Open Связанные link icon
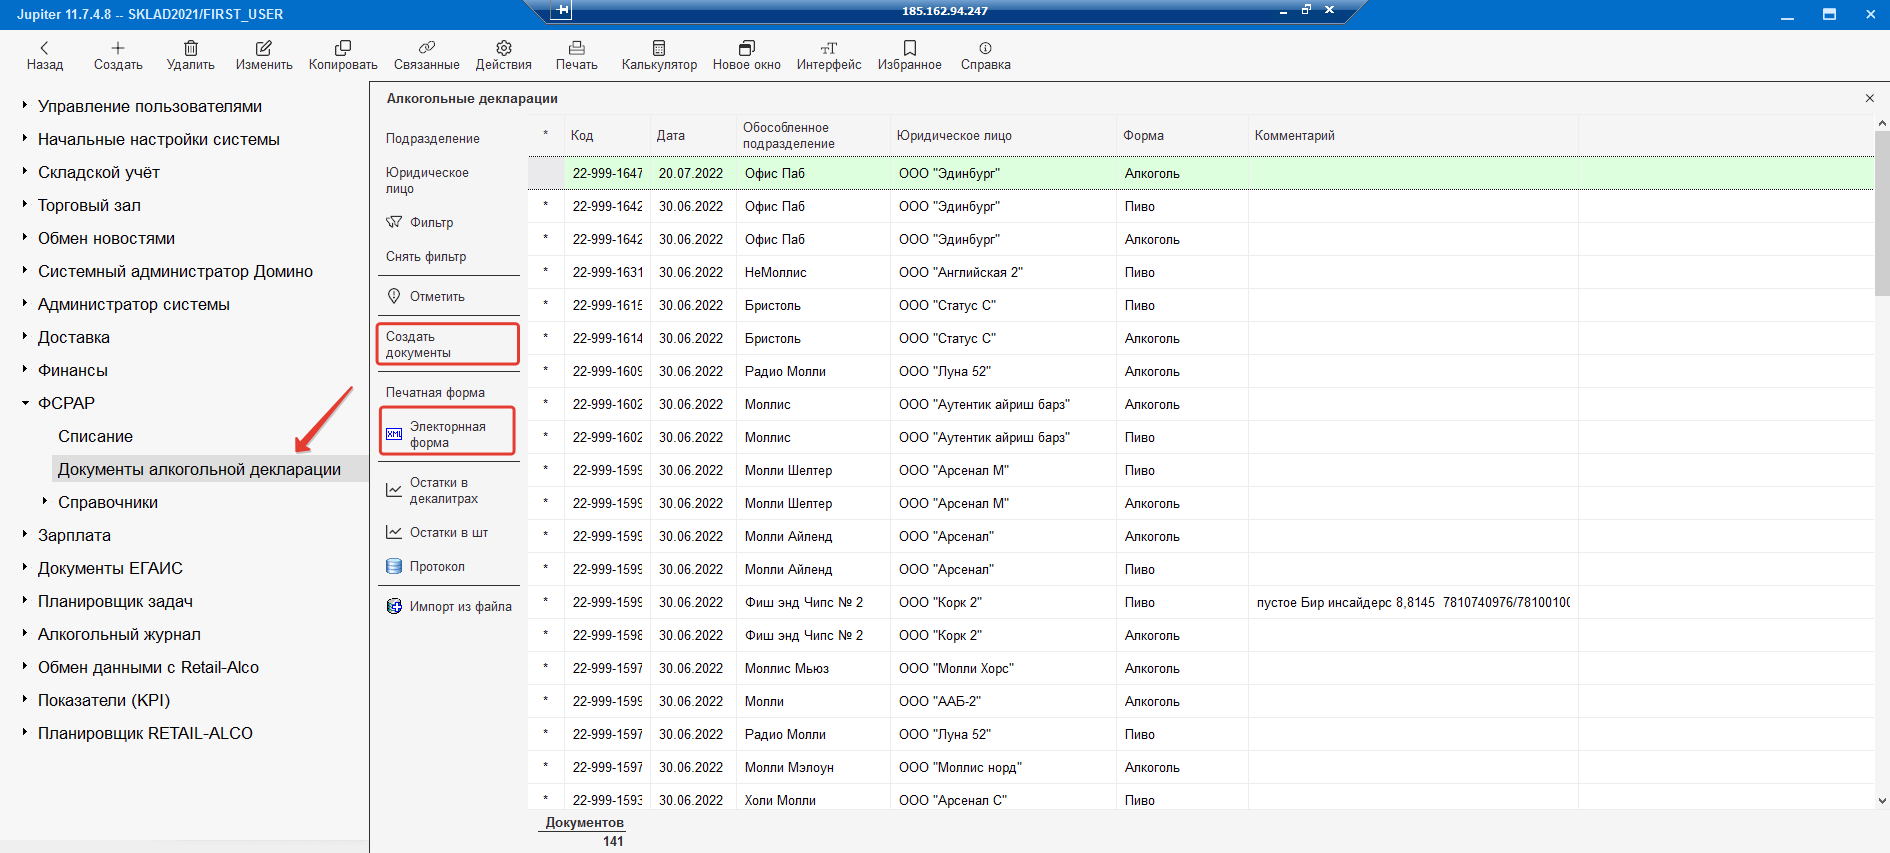Image resolution: width=1890 pixels, height=853 pixels. point(427,48)
